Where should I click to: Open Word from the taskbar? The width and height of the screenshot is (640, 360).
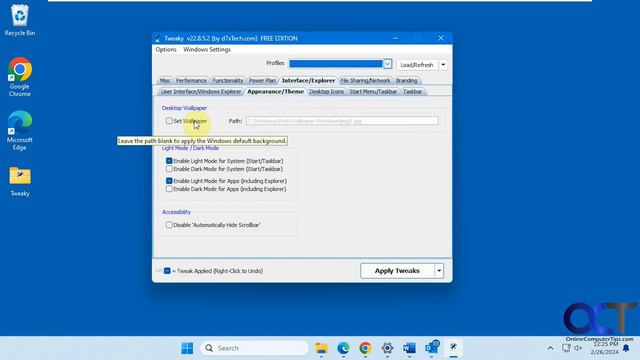coord(409,348)
